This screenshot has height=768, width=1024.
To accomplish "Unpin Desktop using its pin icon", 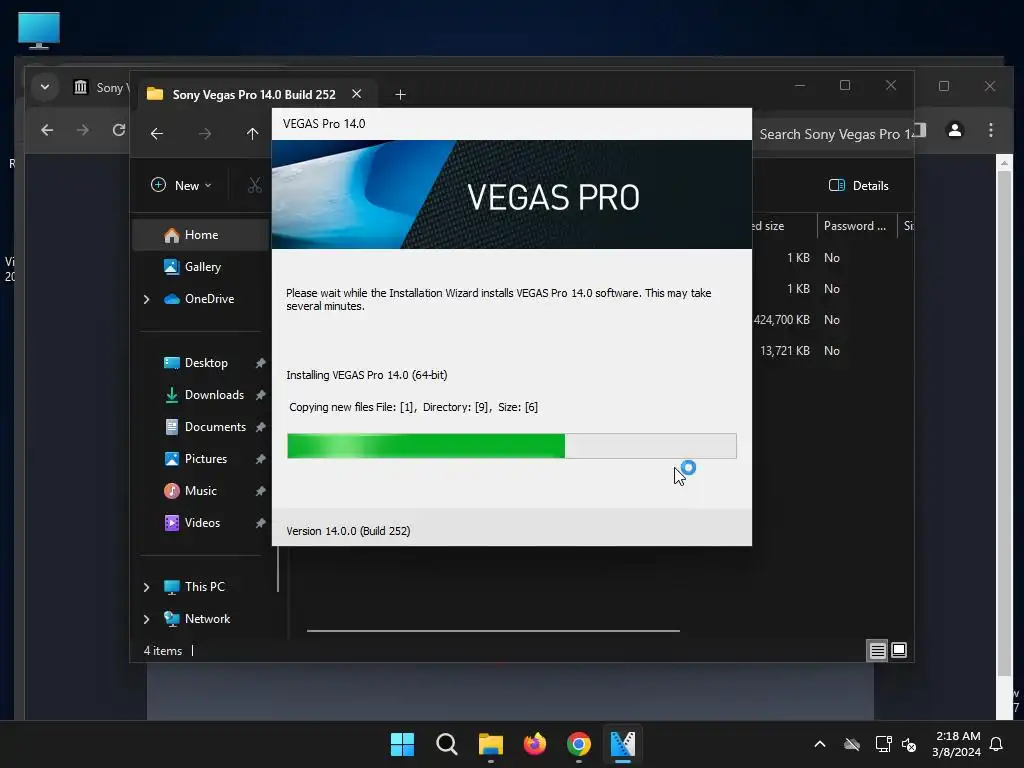I will pyautogui.click(x=260, y=363).
